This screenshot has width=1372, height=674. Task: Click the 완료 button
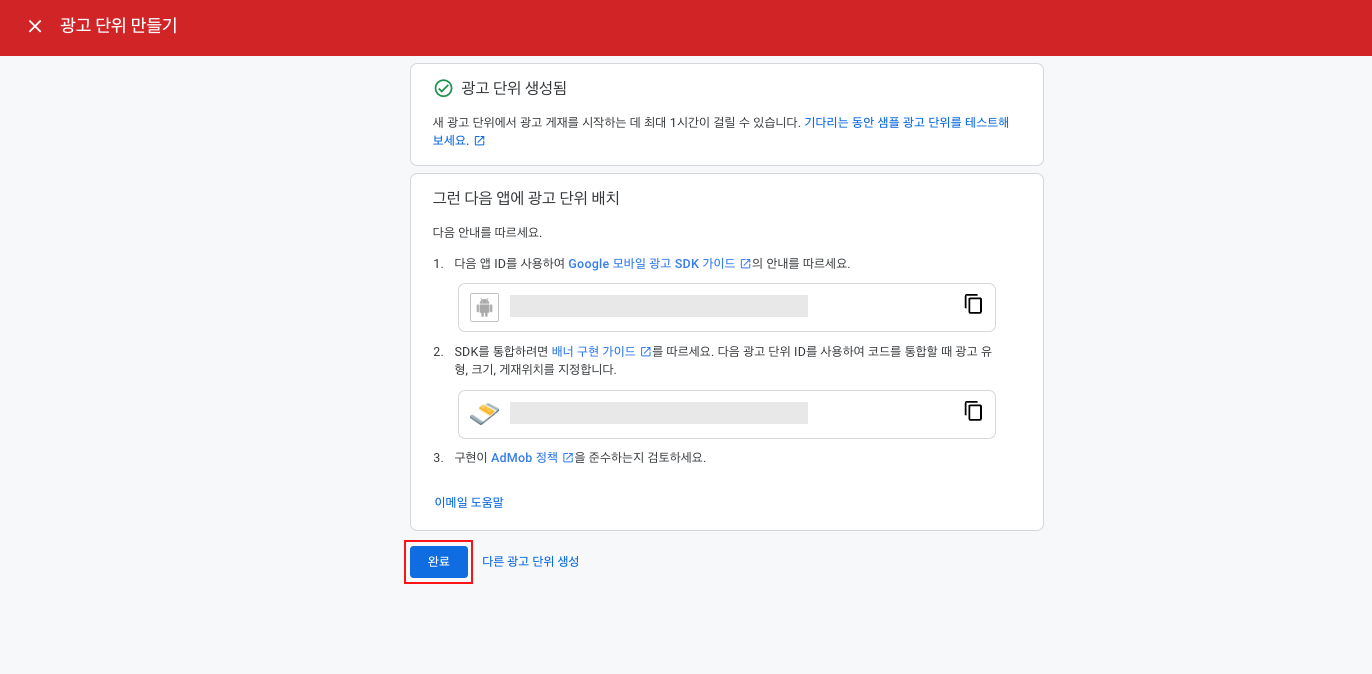click(x=439, y=562)
